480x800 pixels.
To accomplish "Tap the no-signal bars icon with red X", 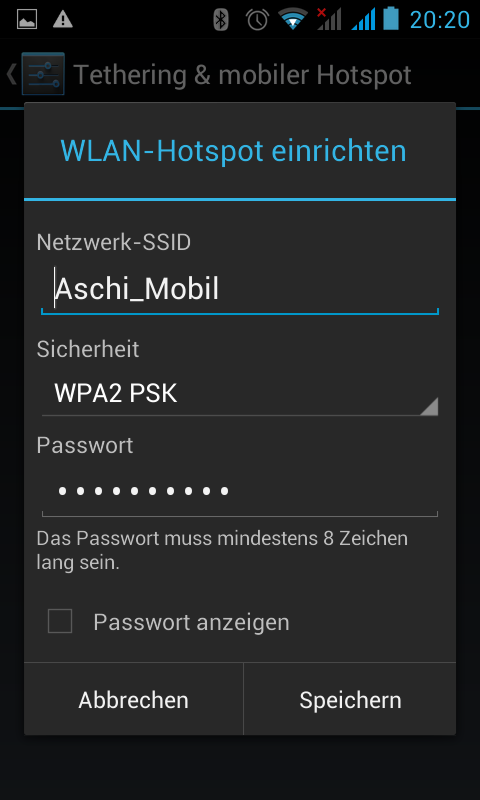I will pyautogui.click(x=329, y=19).
